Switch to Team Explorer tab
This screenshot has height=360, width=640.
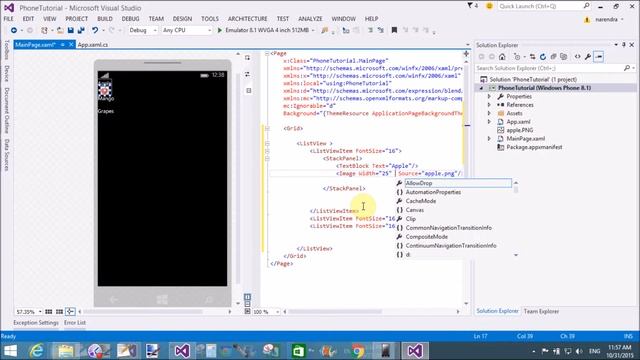pyautogui.click(x=541, y=311)
